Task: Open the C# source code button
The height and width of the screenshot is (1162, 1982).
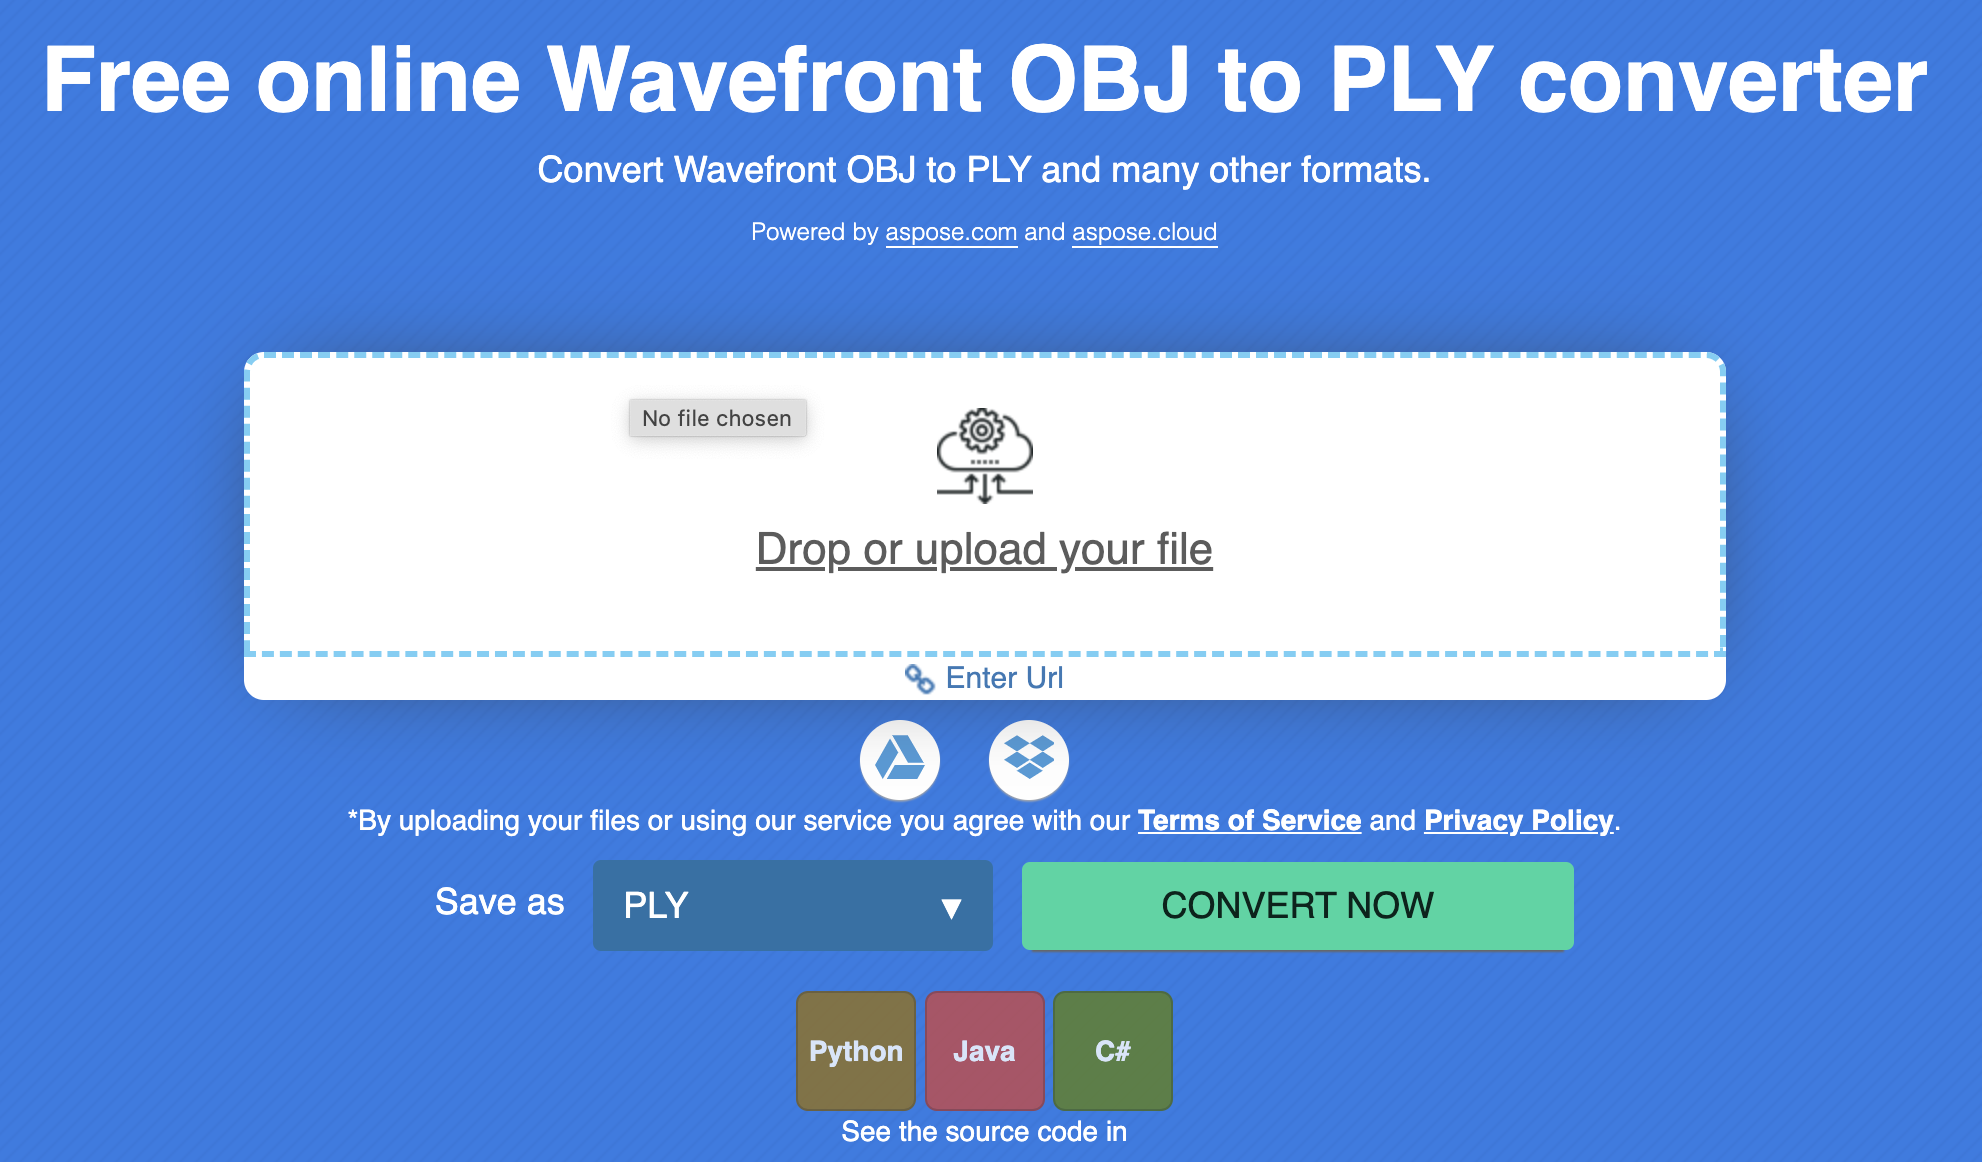Action: 1112,1051
